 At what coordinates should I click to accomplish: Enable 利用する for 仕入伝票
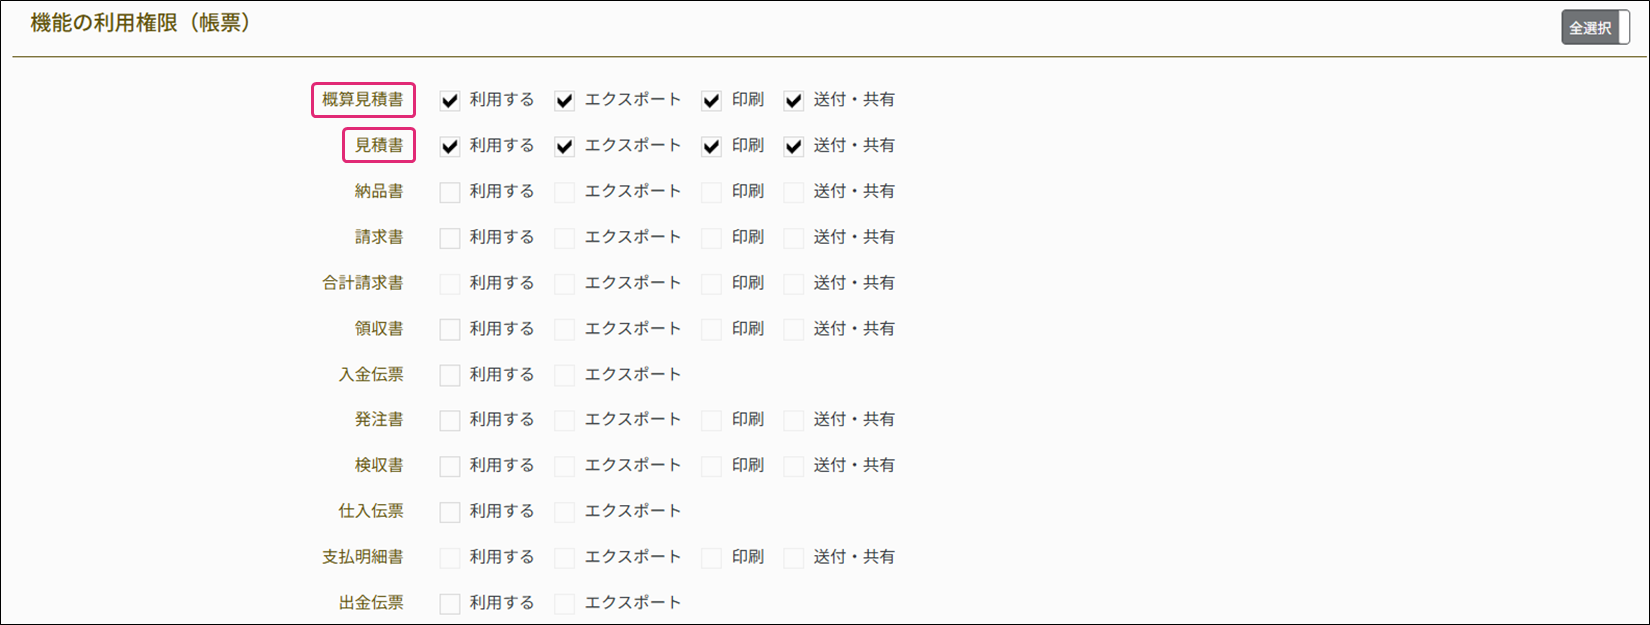click(x=450, y=512)
